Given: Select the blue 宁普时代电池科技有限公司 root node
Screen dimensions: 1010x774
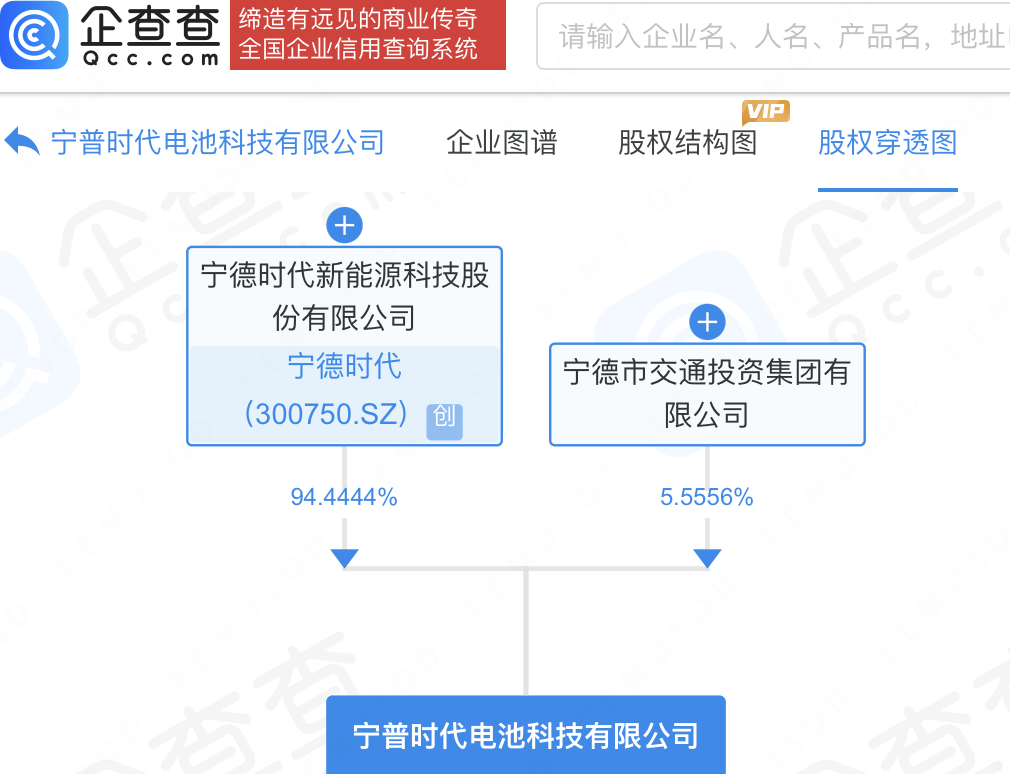Looking at the screenshot, I should (x=526, y=735).
